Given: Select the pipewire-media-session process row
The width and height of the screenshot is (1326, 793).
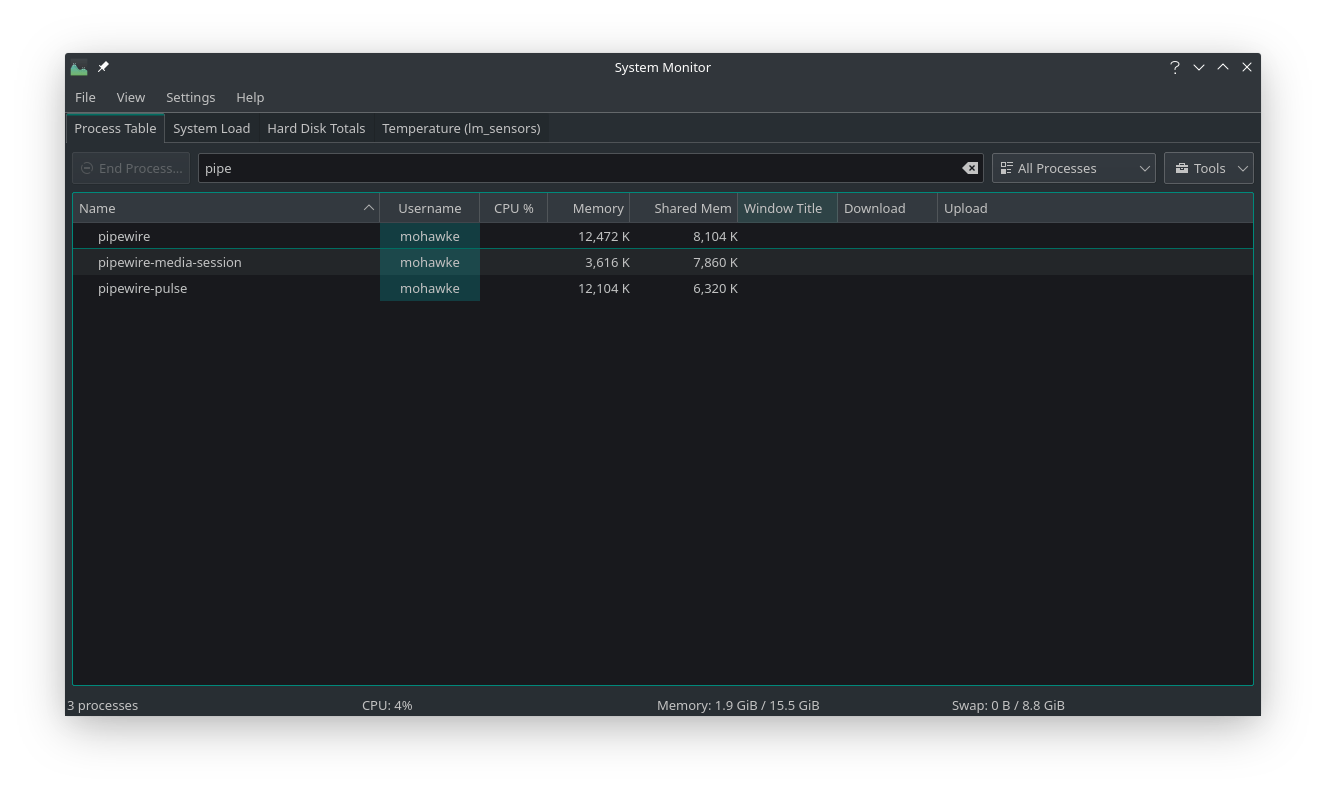Looking at the screenshot, I should (170, 262).
